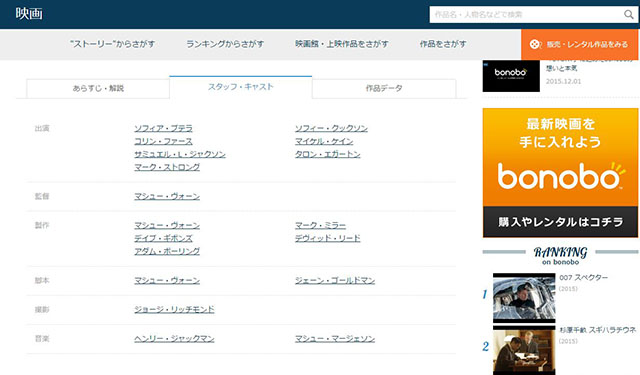The width and height of the screenshot is (640, 375).
Task: Open 映画館・上映作品をさがす menu
Action: tap(342, 44)
